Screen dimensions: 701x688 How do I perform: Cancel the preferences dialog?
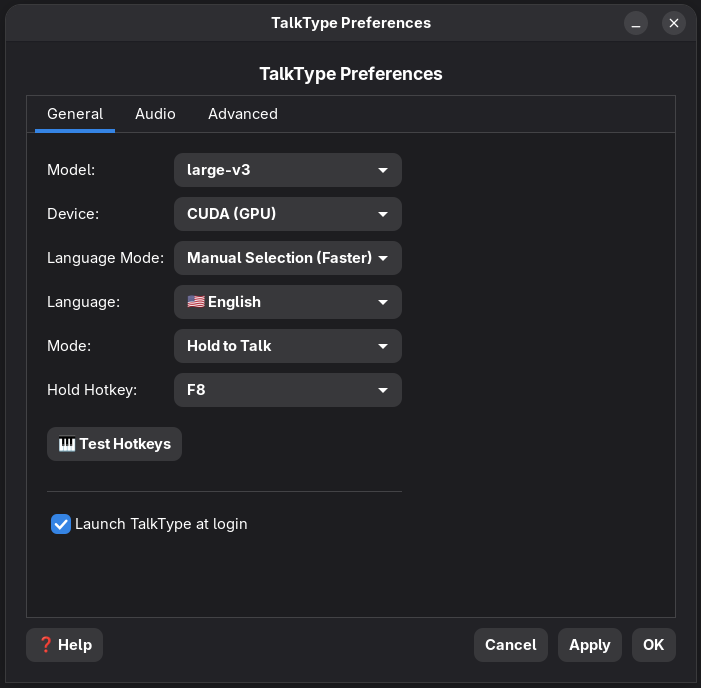511,645
